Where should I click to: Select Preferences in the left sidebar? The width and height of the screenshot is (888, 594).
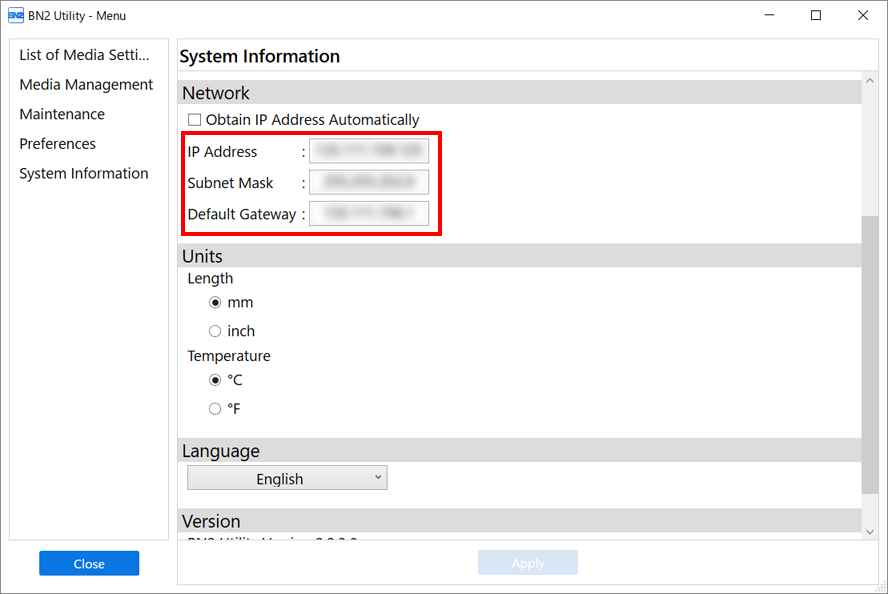58,144
